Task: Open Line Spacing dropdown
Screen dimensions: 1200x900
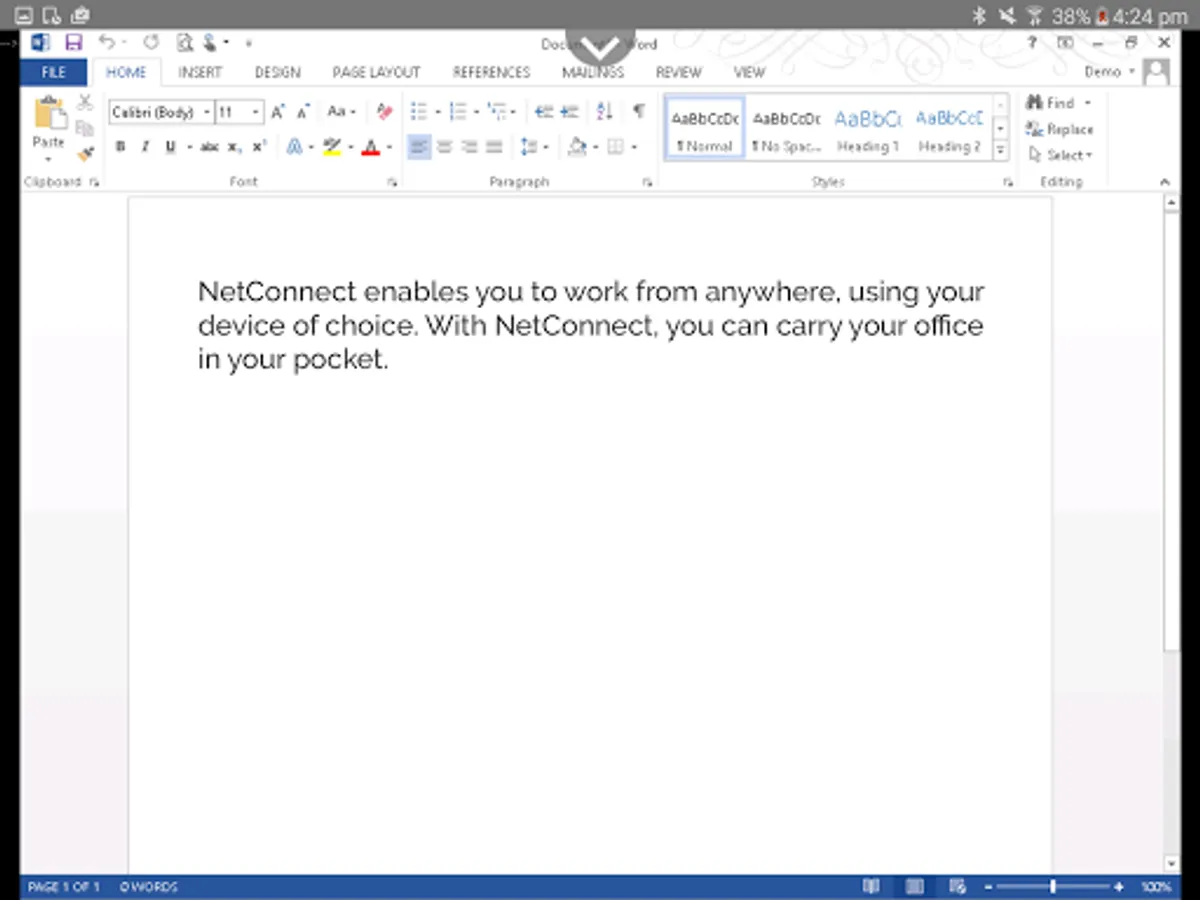Action: [x=535, y=147]
